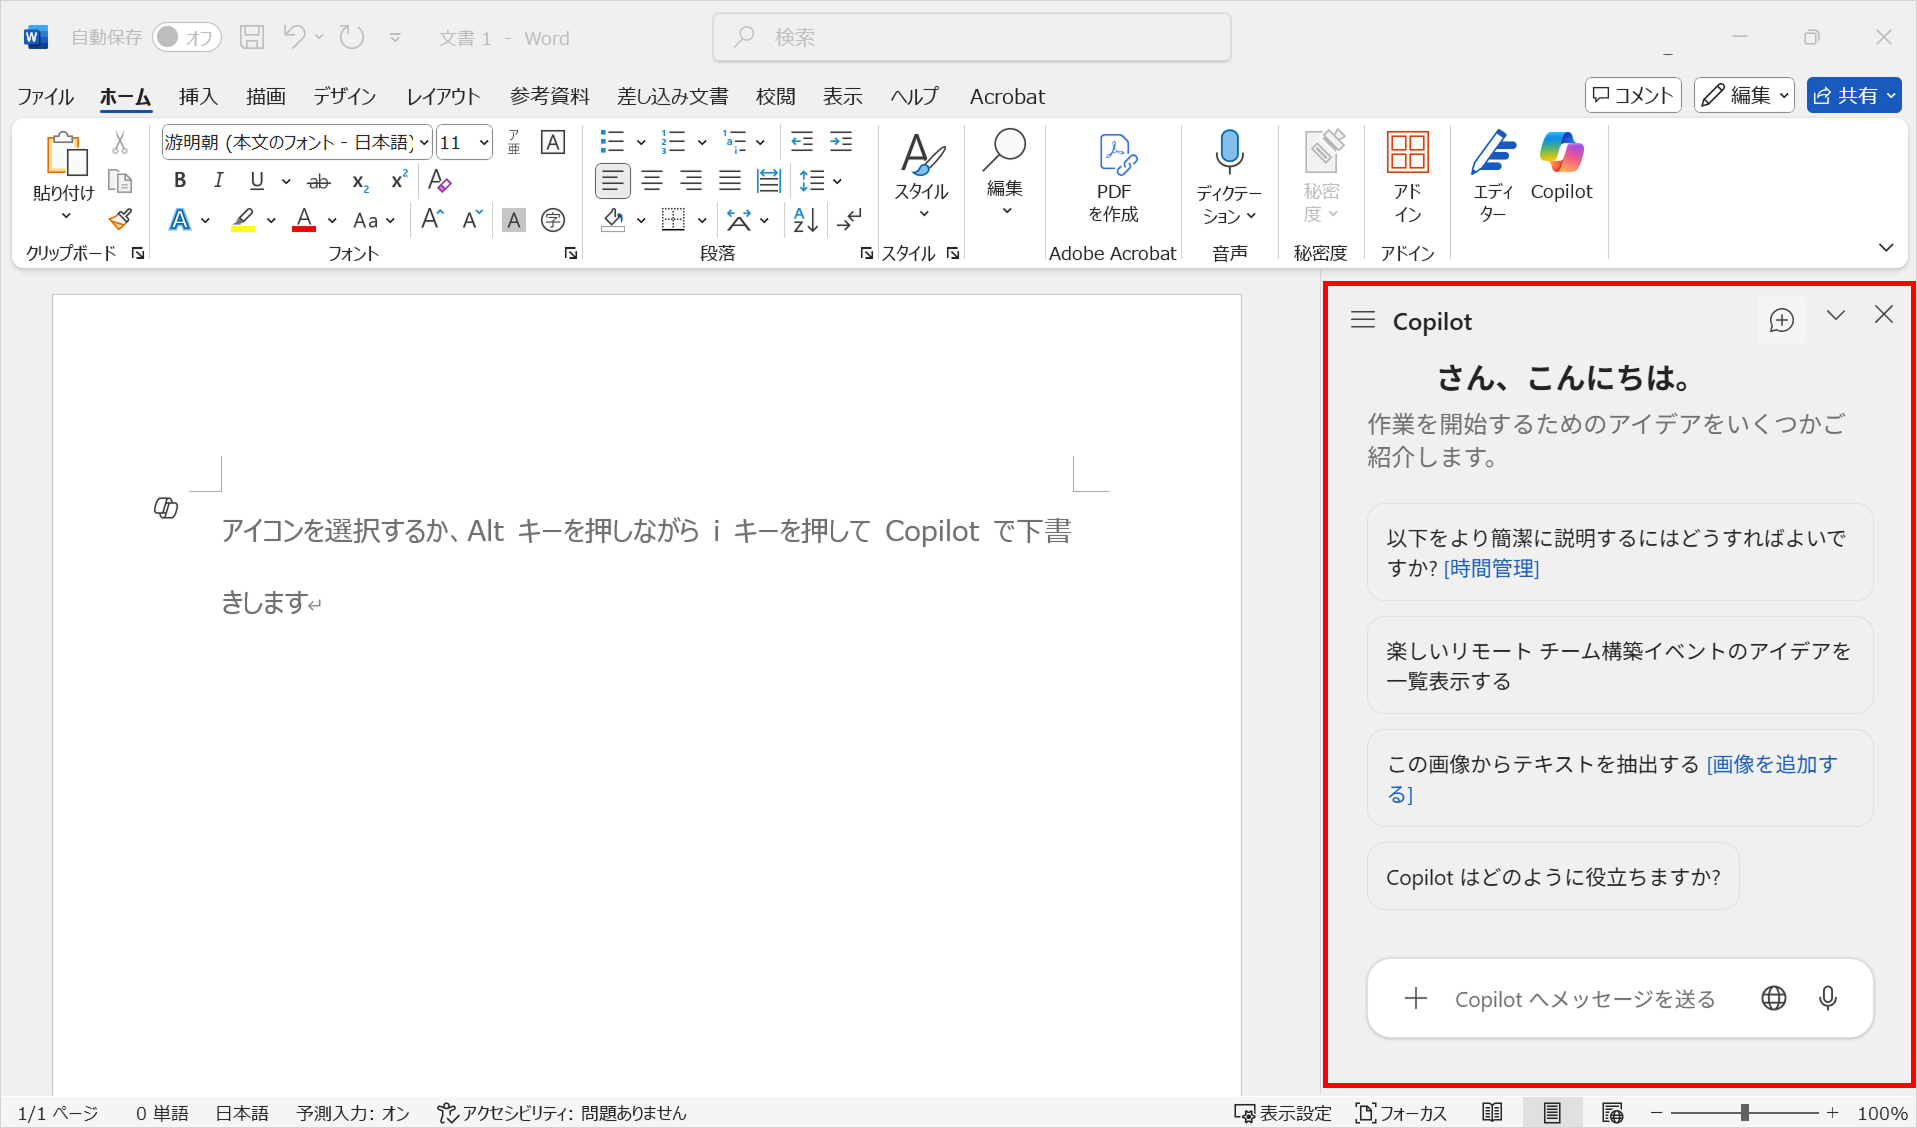Open the font name dropdown
Viewport: 1917px width, 1128px height.
coord(424,143)
